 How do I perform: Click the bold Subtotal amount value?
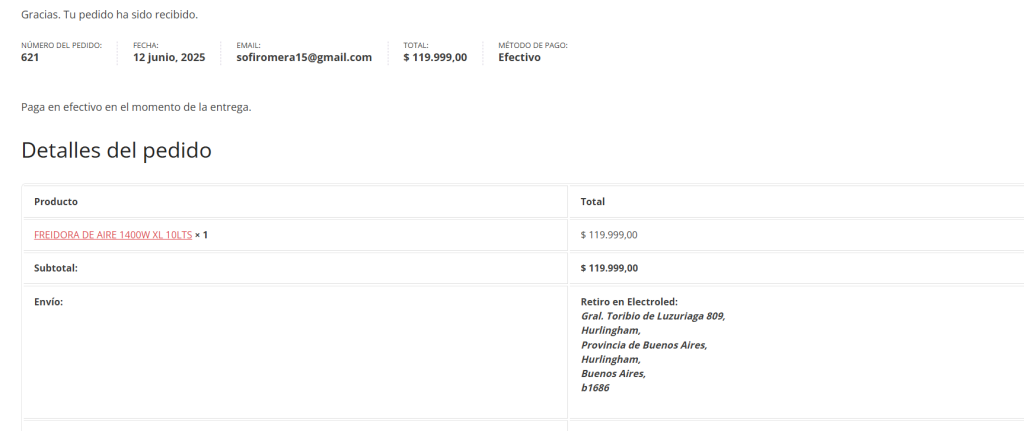pyautogui.click(x=609, y=268)
